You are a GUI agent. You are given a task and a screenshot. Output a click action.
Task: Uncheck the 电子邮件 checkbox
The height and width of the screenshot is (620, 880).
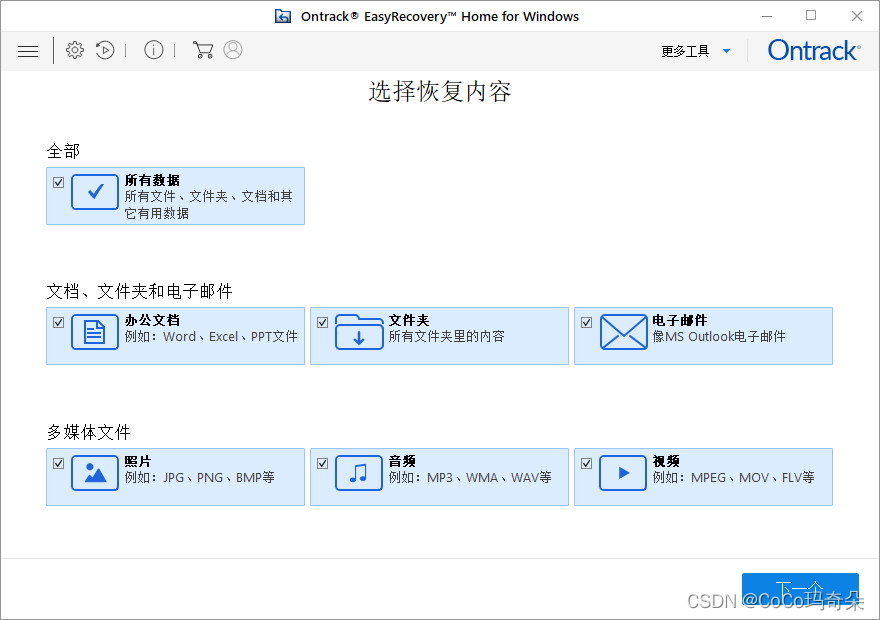point(586,321)
